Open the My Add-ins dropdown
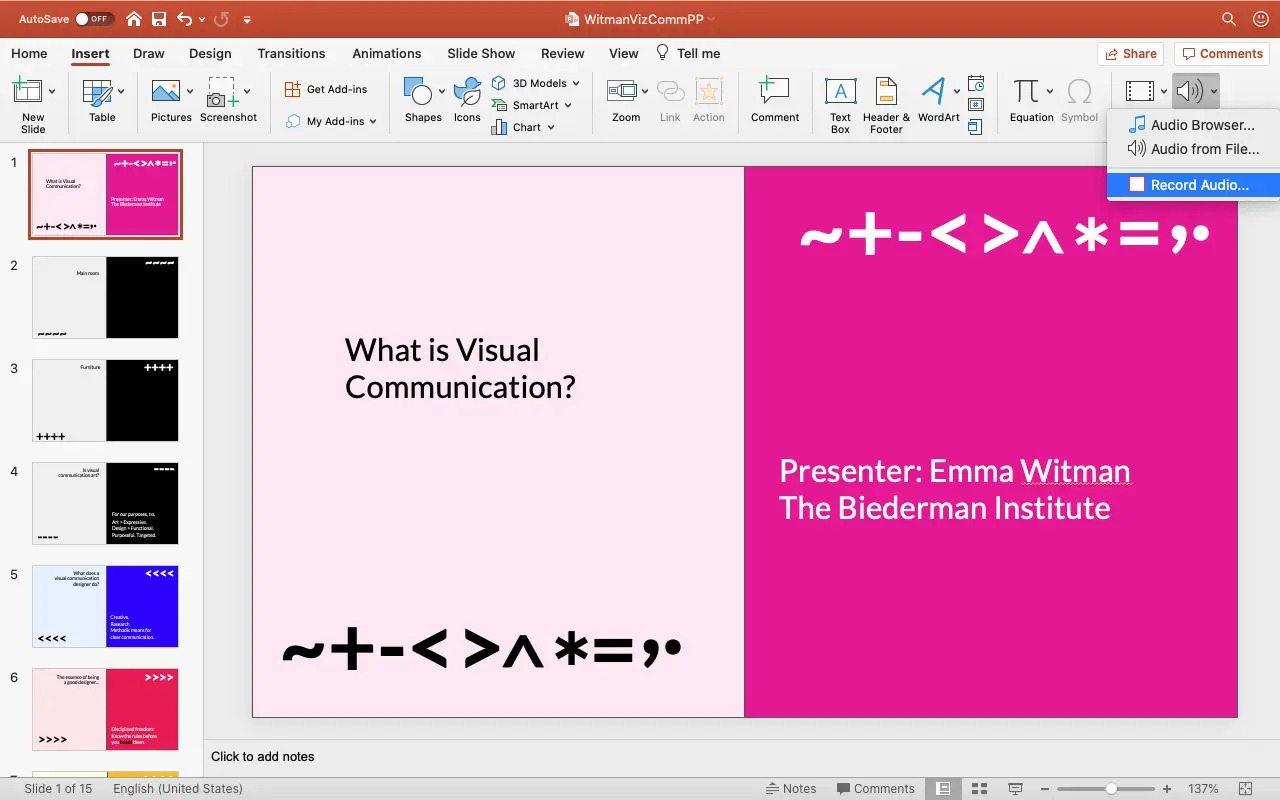1280x800 pixels. tap(331, 121)
